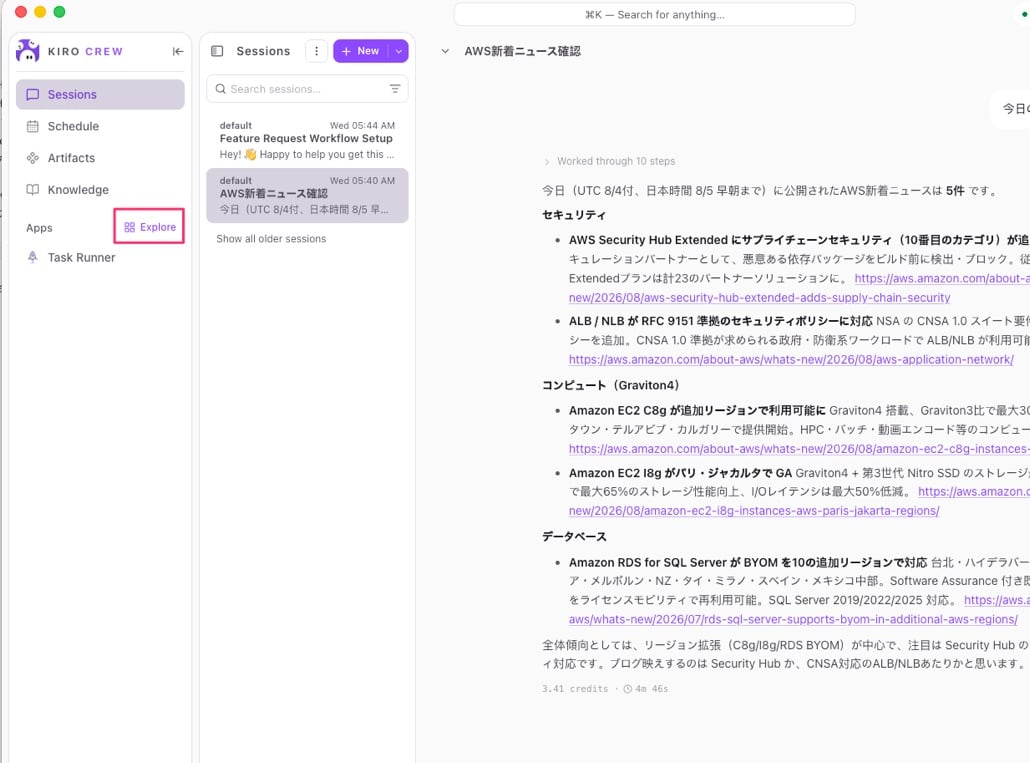
Task: Open the session filter icon
Action: coord(395,89)
